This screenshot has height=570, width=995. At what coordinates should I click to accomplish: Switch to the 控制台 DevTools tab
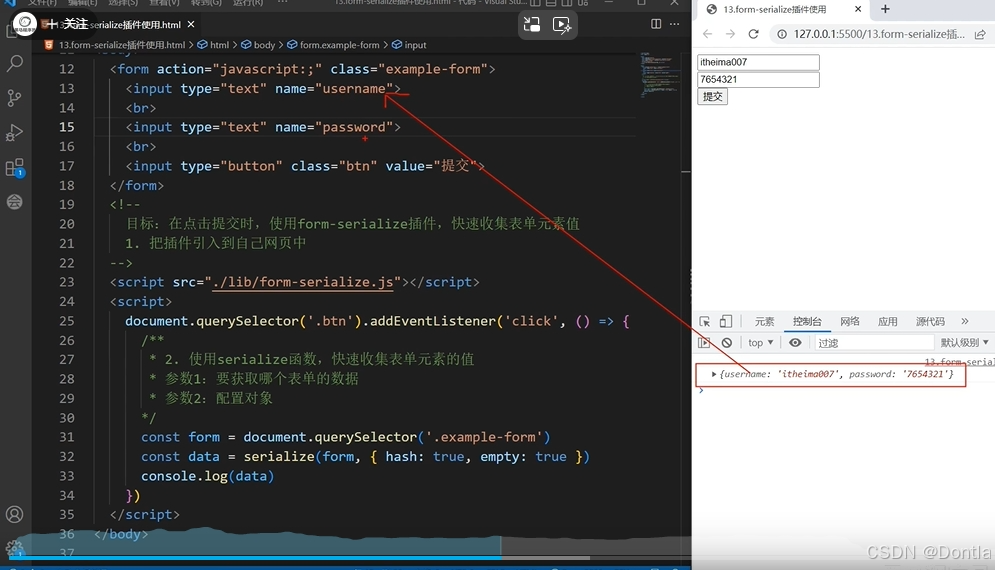[807, 322]
